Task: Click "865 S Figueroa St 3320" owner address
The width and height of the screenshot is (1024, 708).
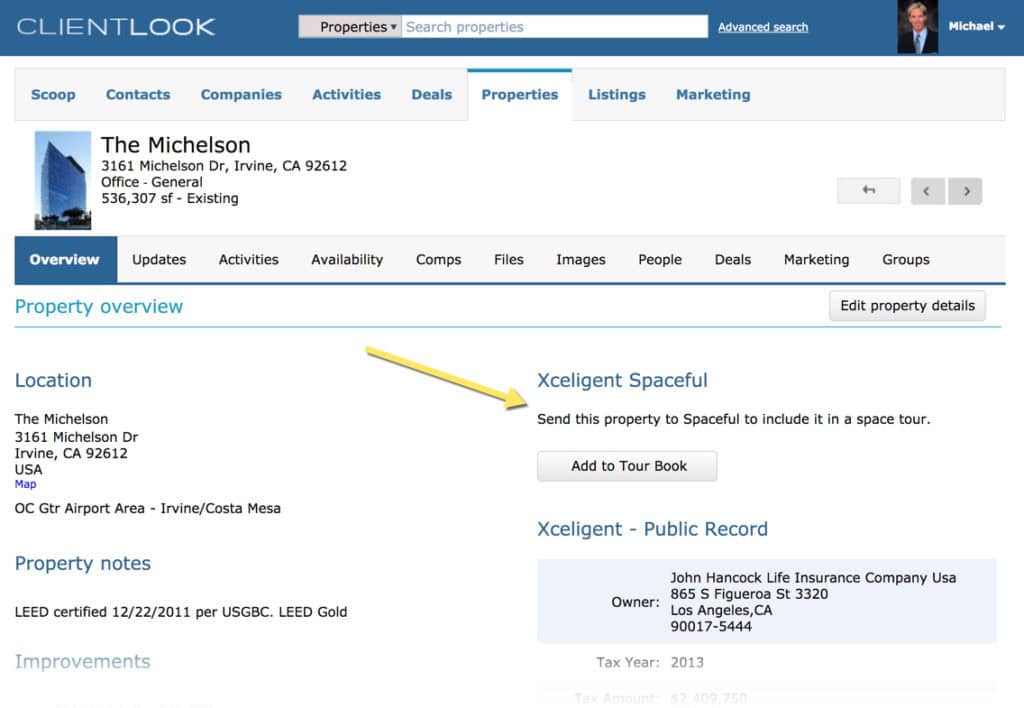Action: [x=749, y=594]
